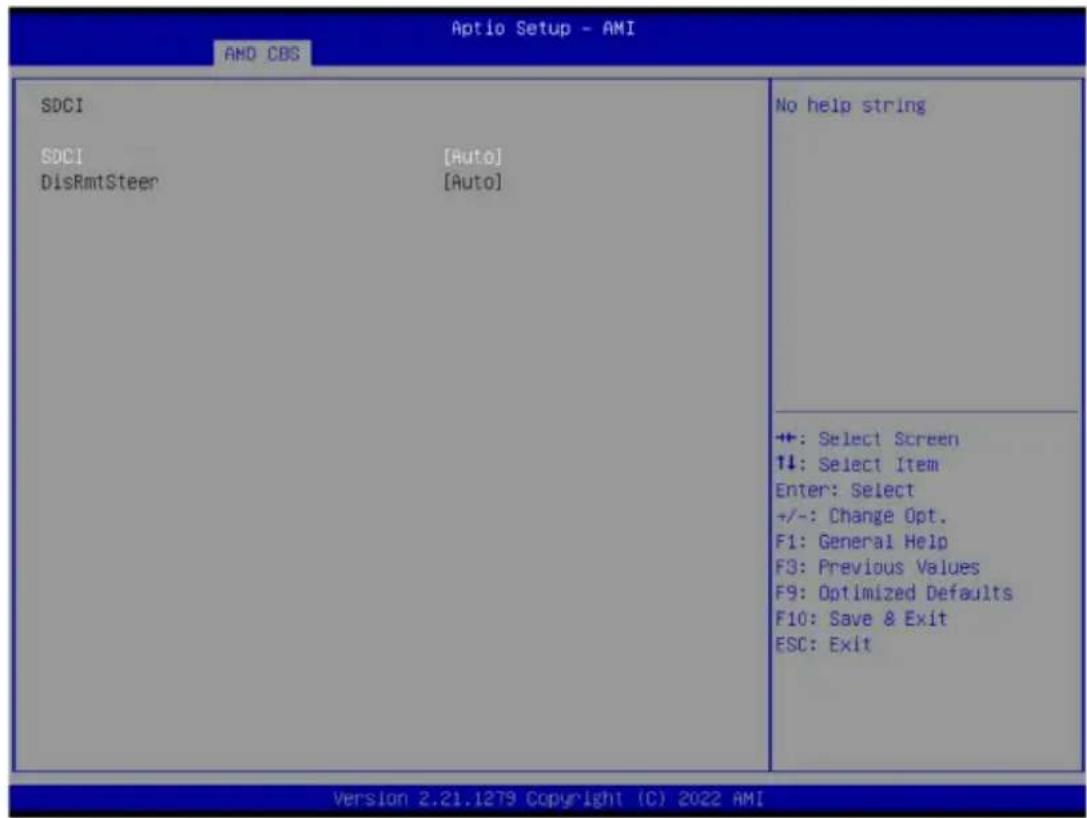The height and width of the screenshot is (818, 1087).
Task: Click the '+/-: Change Opt.' hint
Action: coord(861,516)
